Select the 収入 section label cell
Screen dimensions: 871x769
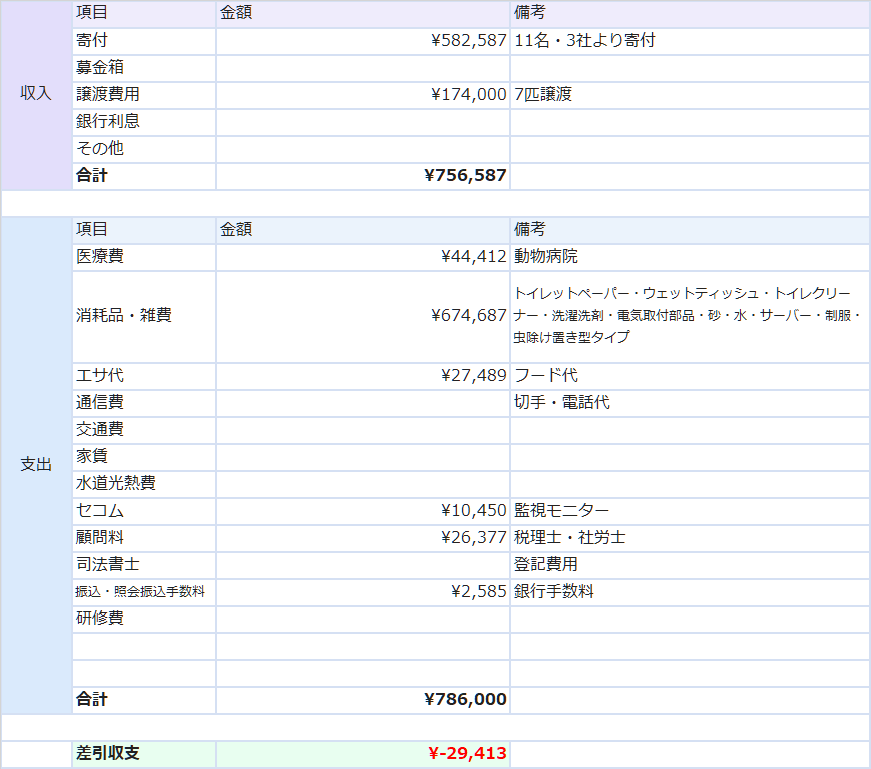[x=36, y=94]
